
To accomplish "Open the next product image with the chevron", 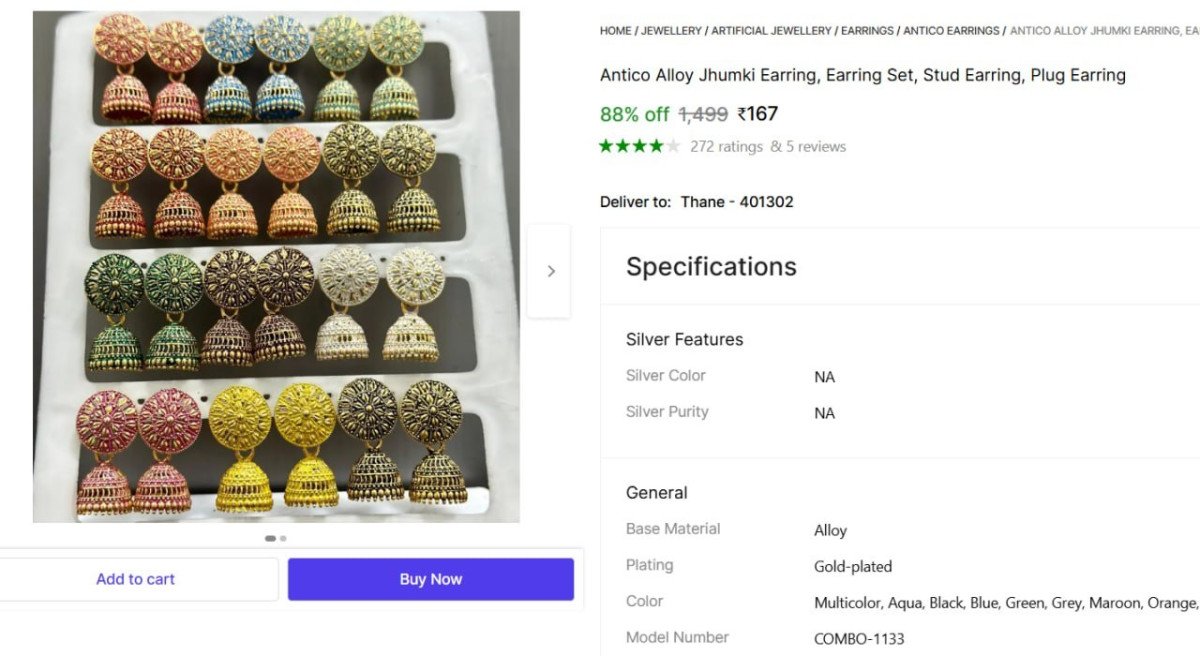I will pos(550,271).
